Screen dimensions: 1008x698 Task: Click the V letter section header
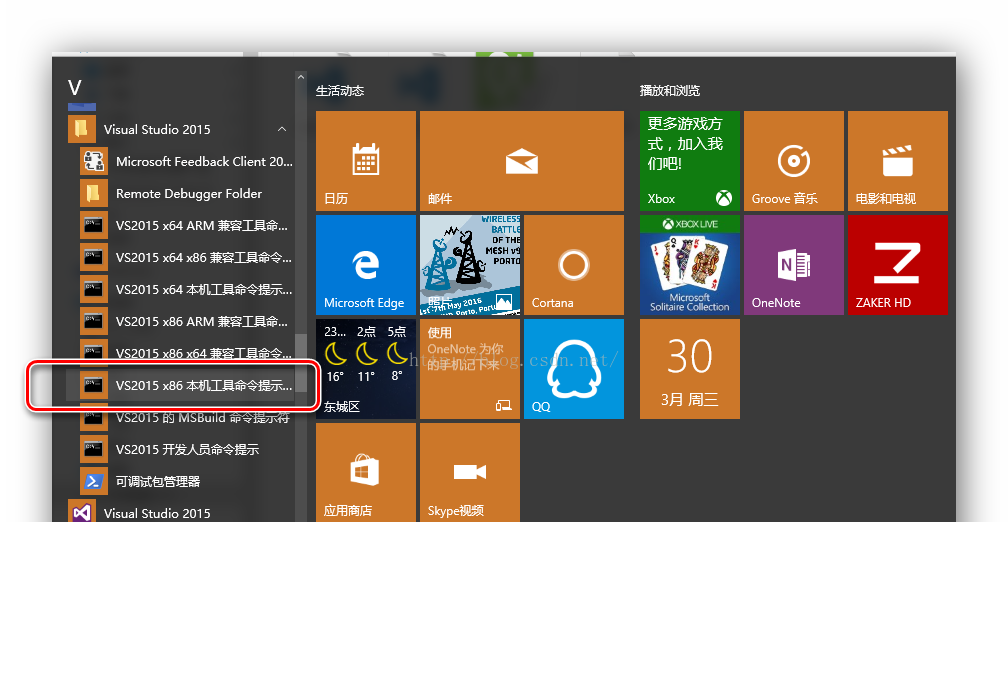coord(75,88)
